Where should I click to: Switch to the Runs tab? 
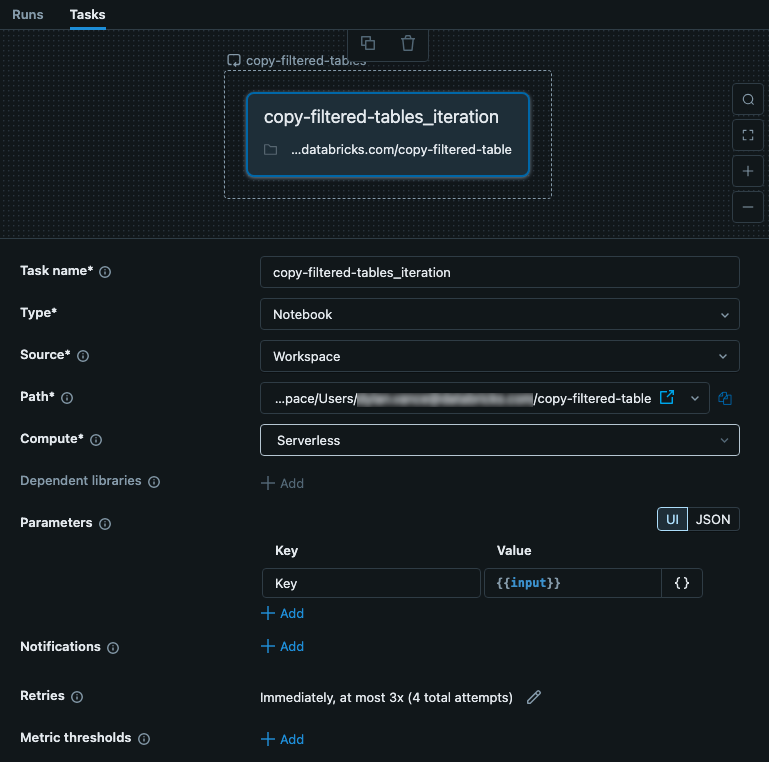27,14
